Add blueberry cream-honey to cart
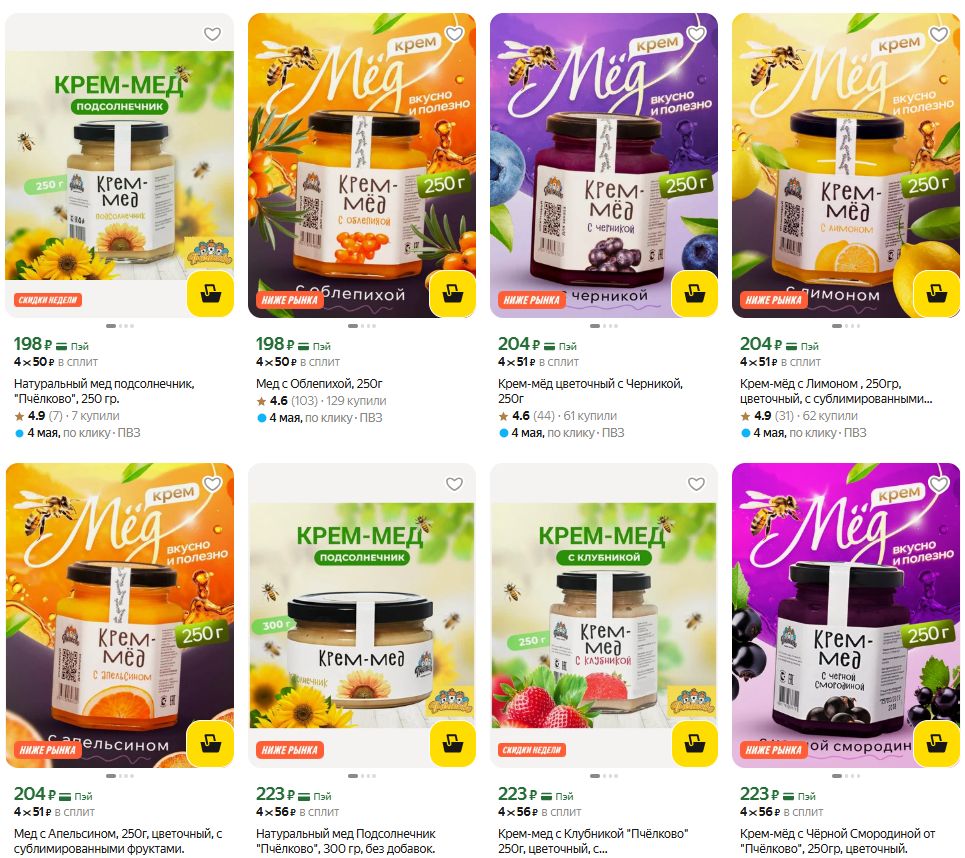The height and width of the screenshot is (858, 965). (694, 292)
